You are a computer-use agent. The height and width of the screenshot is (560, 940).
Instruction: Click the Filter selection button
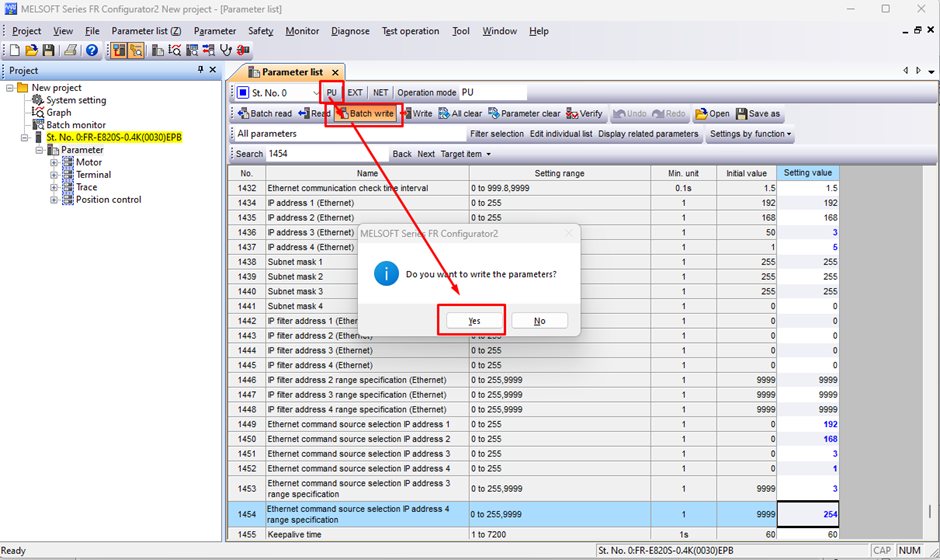coord(497,134)
